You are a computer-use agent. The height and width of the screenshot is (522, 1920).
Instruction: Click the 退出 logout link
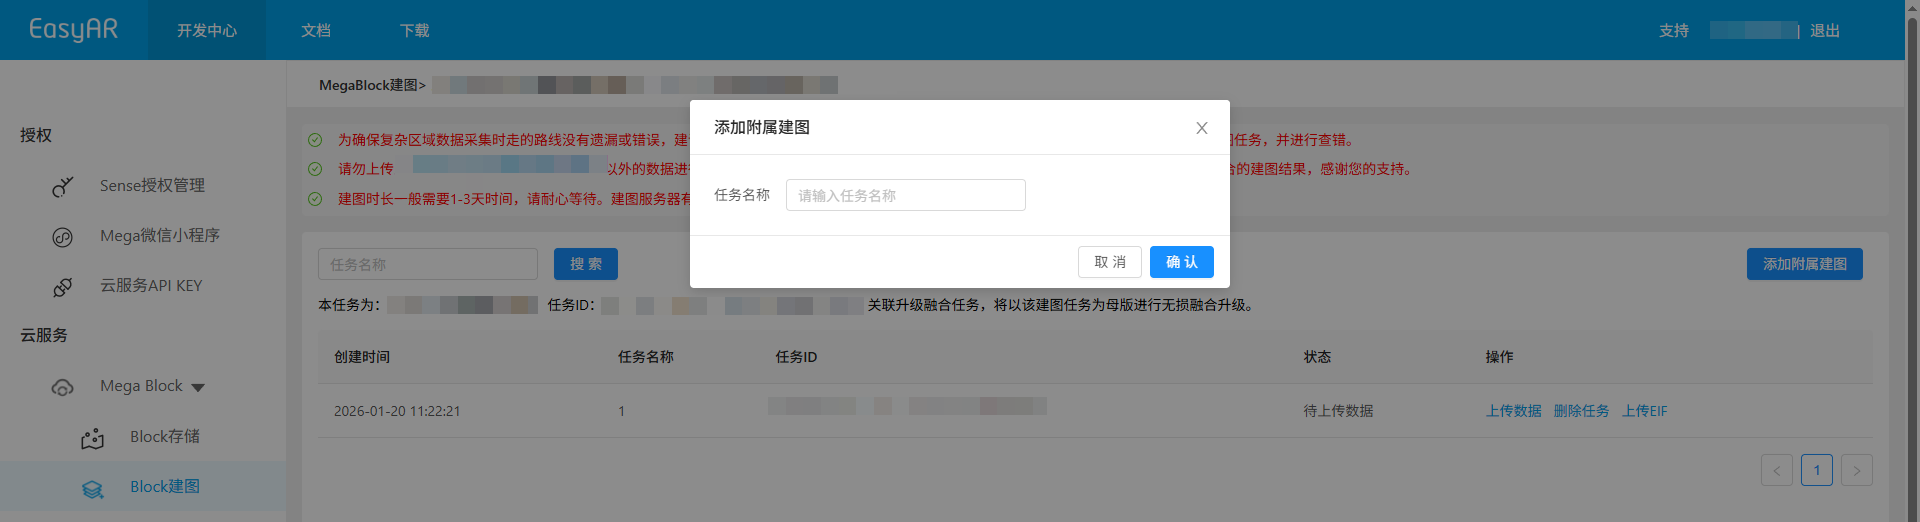click(1824, 31)
